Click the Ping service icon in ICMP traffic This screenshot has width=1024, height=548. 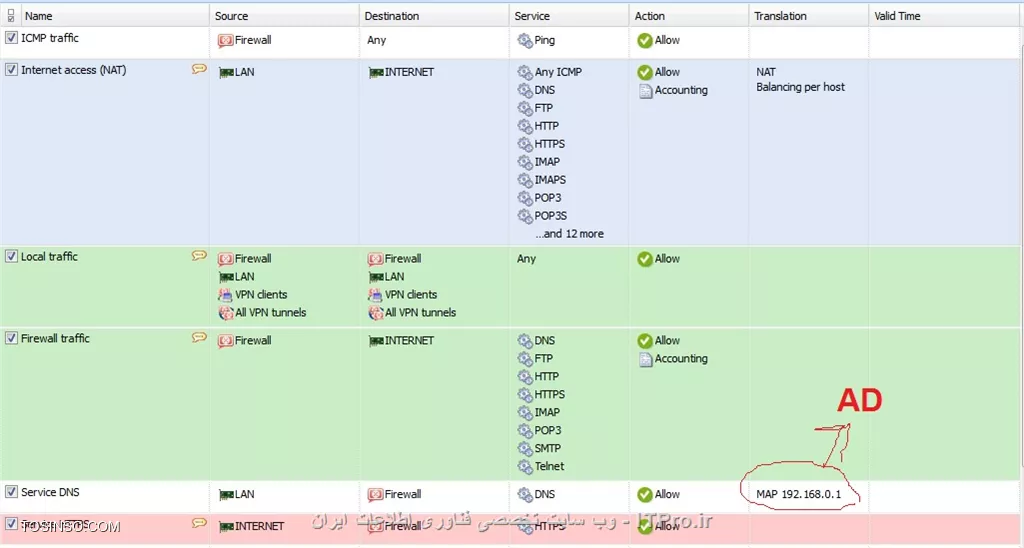[525, 40]
